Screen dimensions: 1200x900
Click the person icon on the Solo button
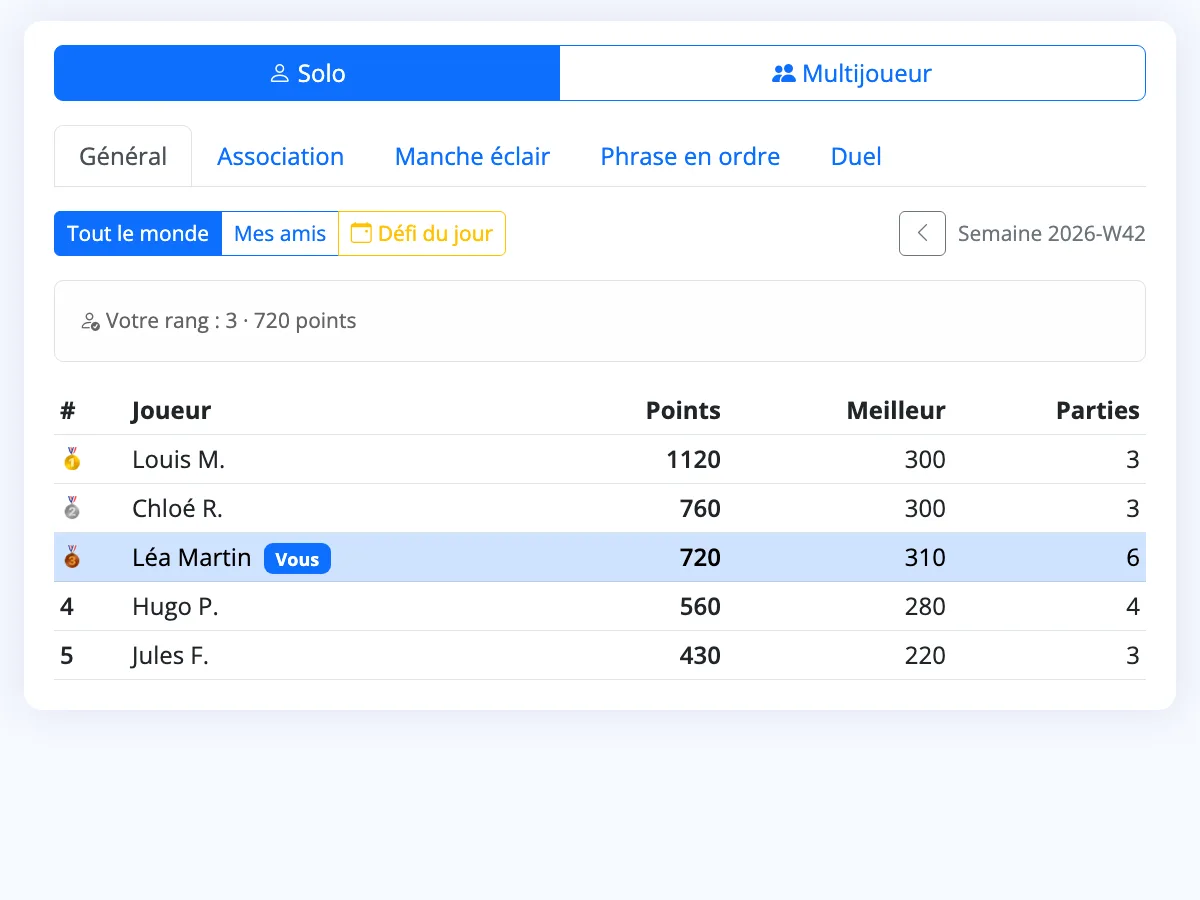pos(280,74)
